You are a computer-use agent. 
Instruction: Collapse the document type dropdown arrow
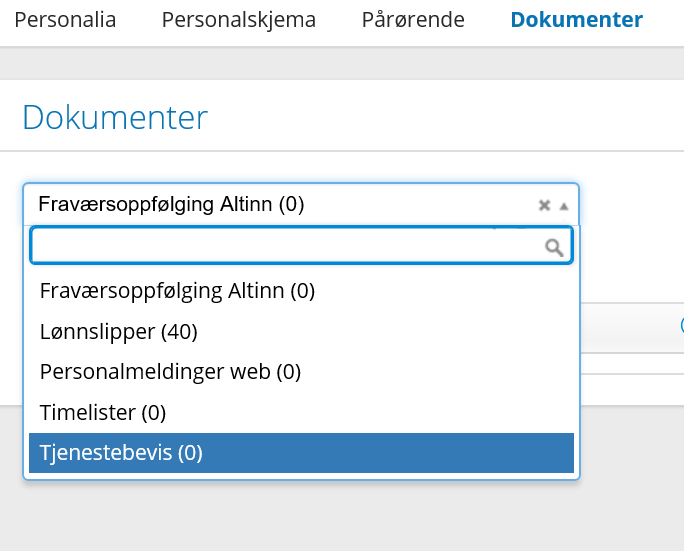(x=564, y=206)
